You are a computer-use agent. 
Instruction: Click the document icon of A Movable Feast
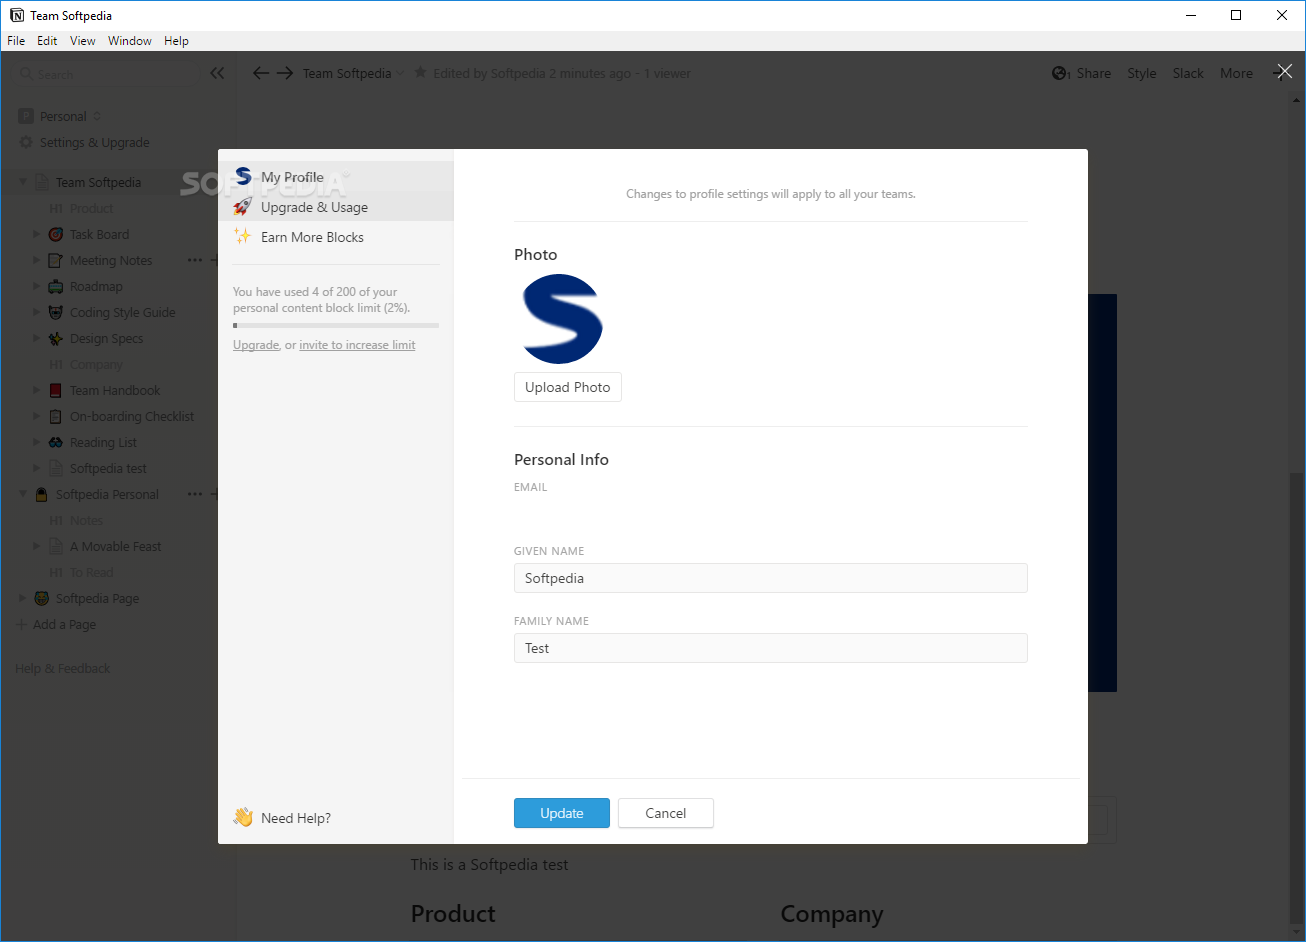(x=56, y=546)
